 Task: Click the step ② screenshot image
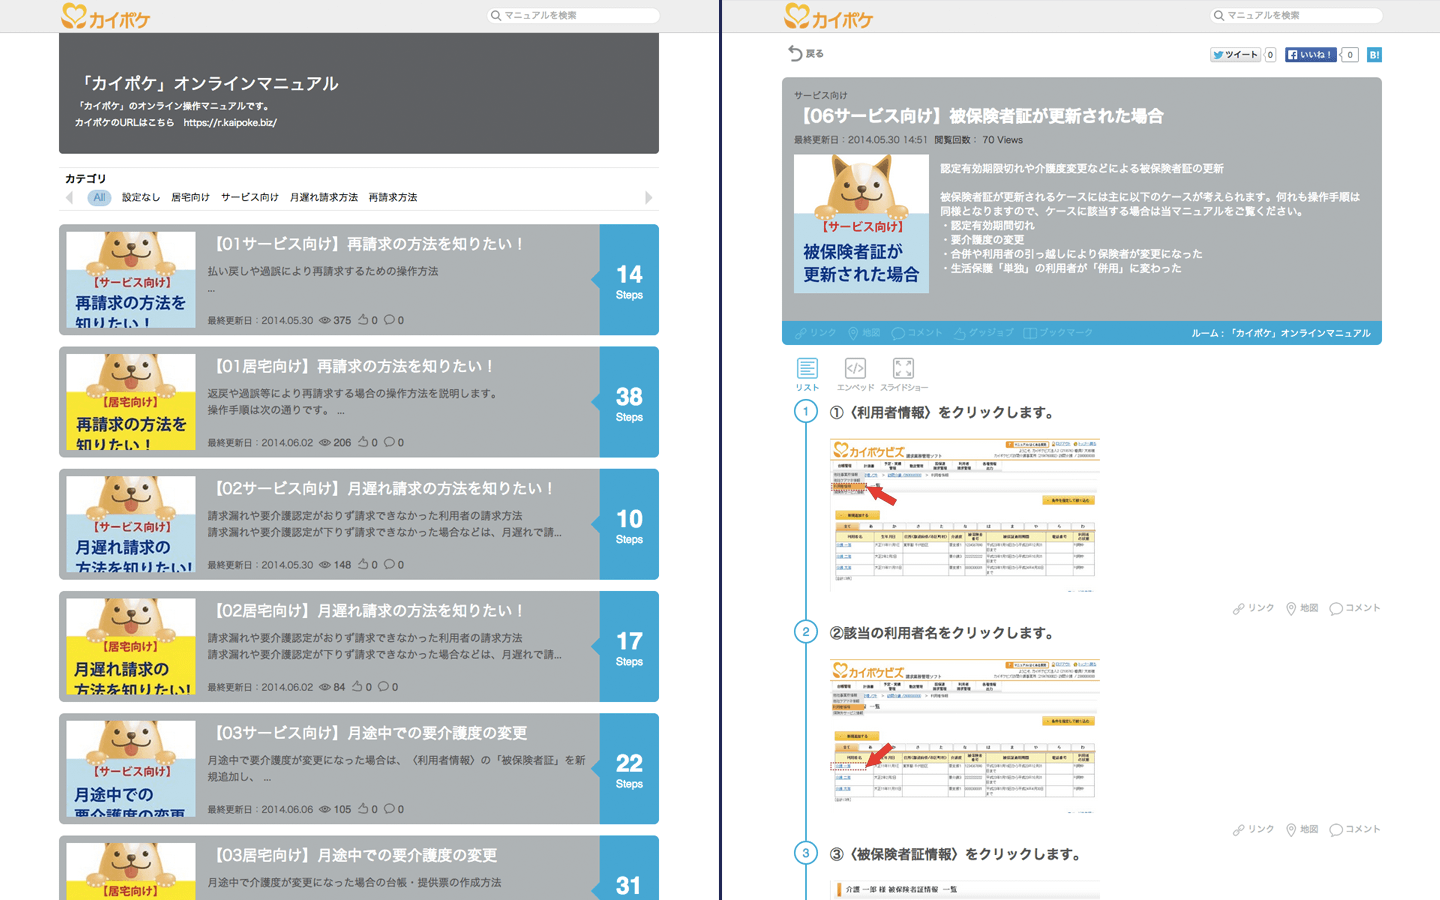965,734
